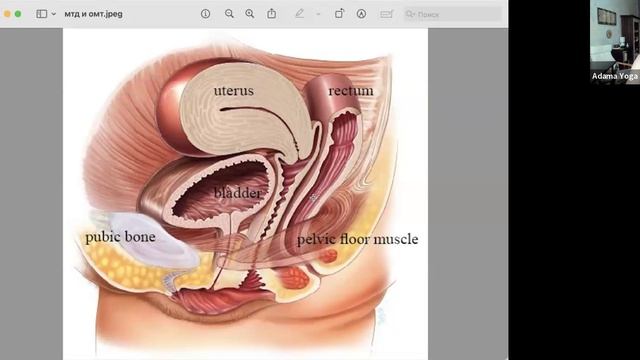Click the green fullscreen window button
This screenshot has width=640, height=360.
pyautogui.click(x=18, y=14)
